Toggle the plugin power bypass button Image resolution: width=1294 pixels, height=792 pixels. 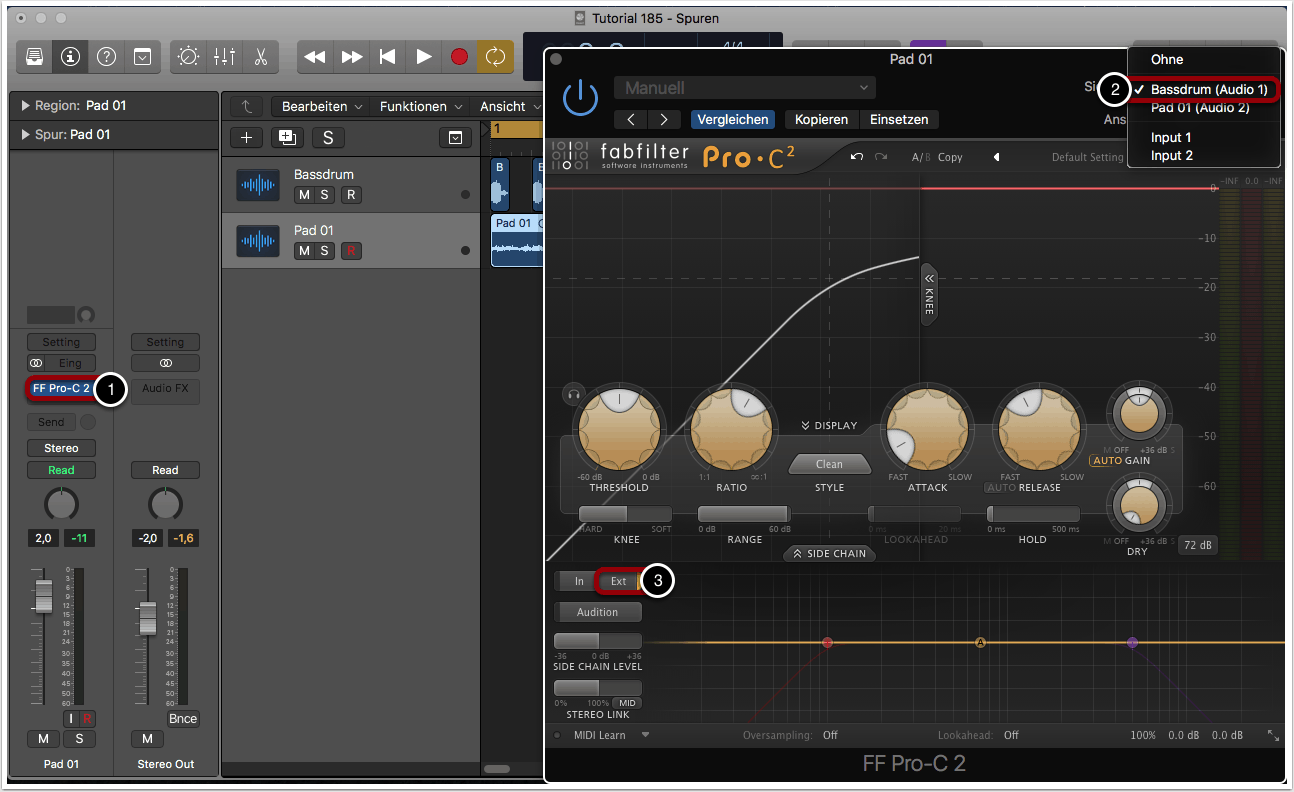point(580,99)
